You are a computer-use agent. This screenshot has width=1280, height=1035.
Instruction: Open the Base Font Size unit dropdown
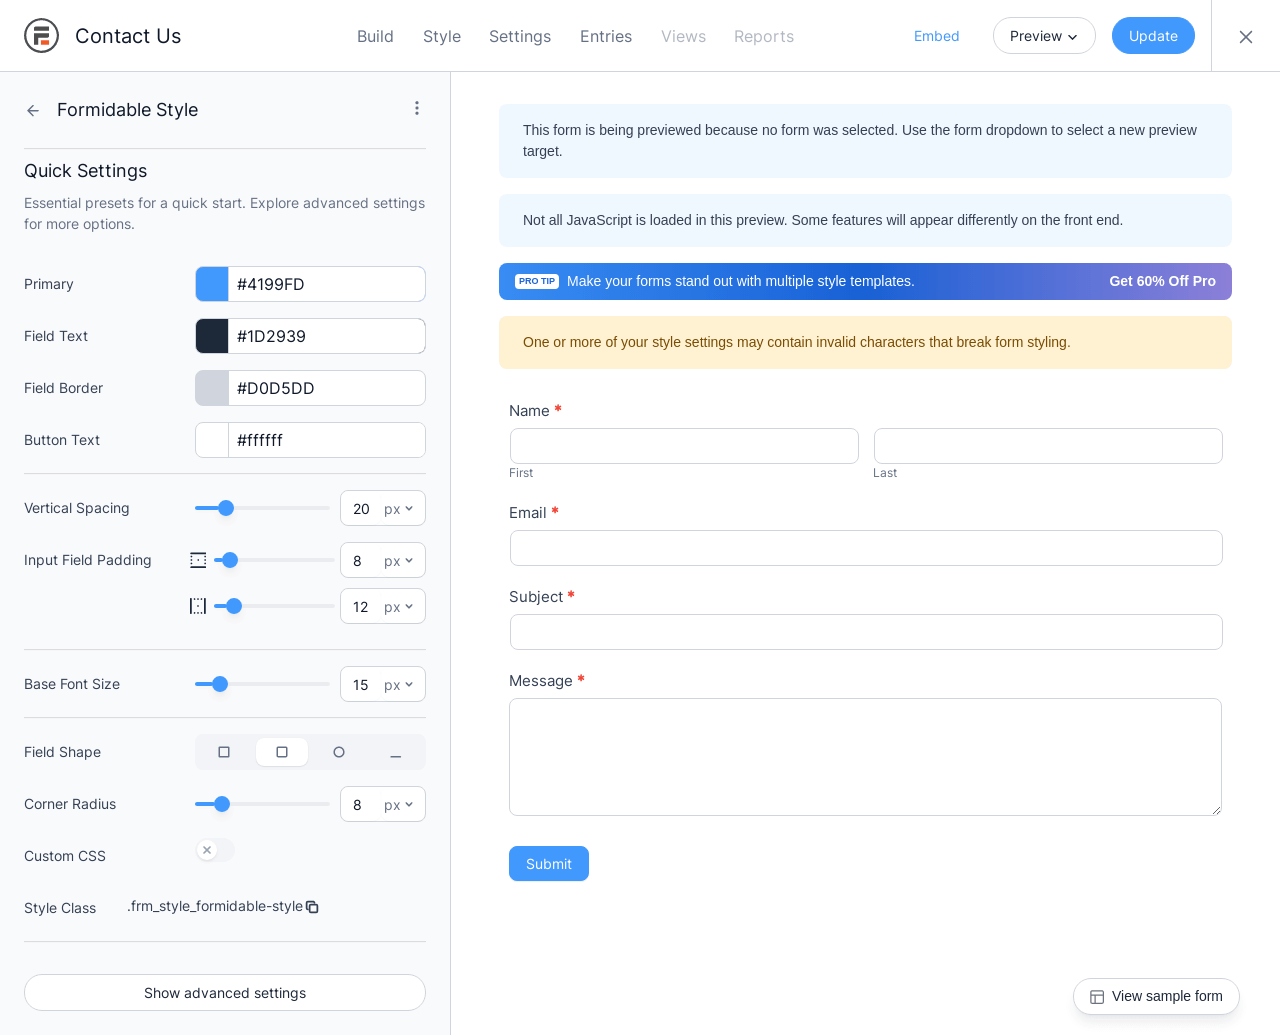[399, 685]
